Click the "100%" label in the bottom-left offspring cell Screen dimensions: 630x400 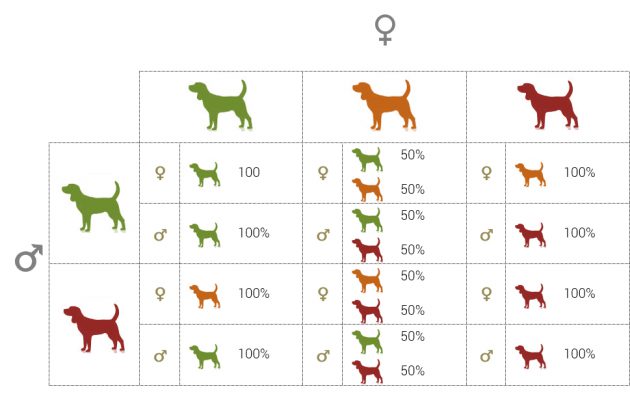coord(253,354)
